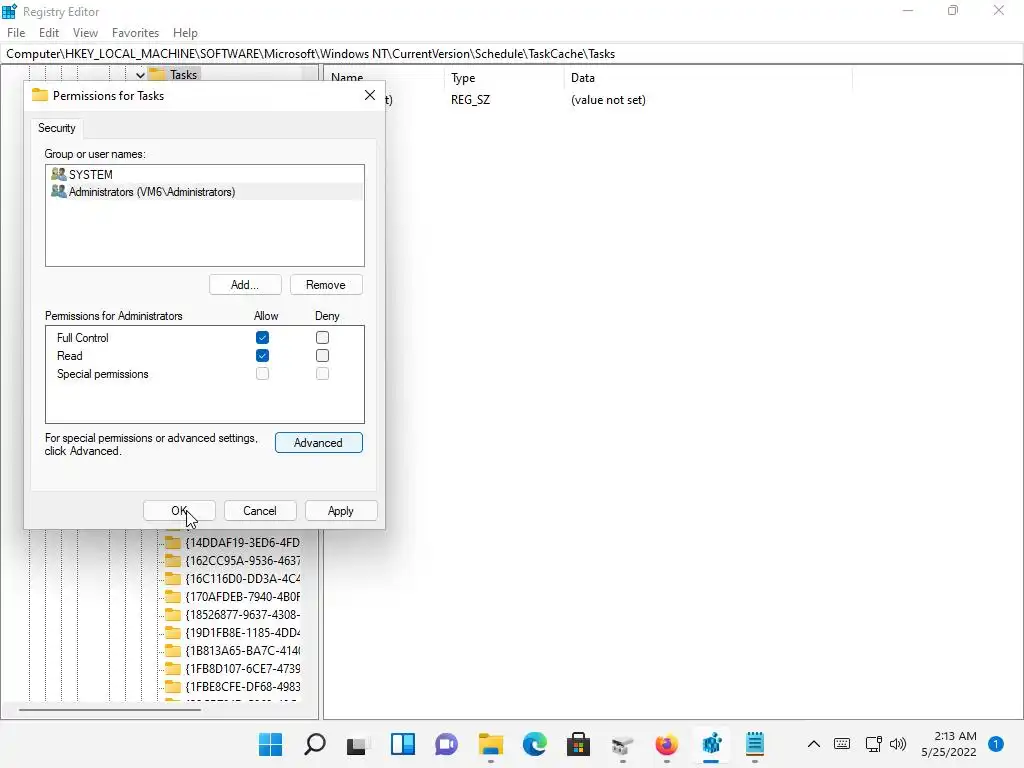The width and height of the screenshot is (1024, 768).
Task: Select the {170AFDEB-7940-4B0F key
Action: coord(242,596)
